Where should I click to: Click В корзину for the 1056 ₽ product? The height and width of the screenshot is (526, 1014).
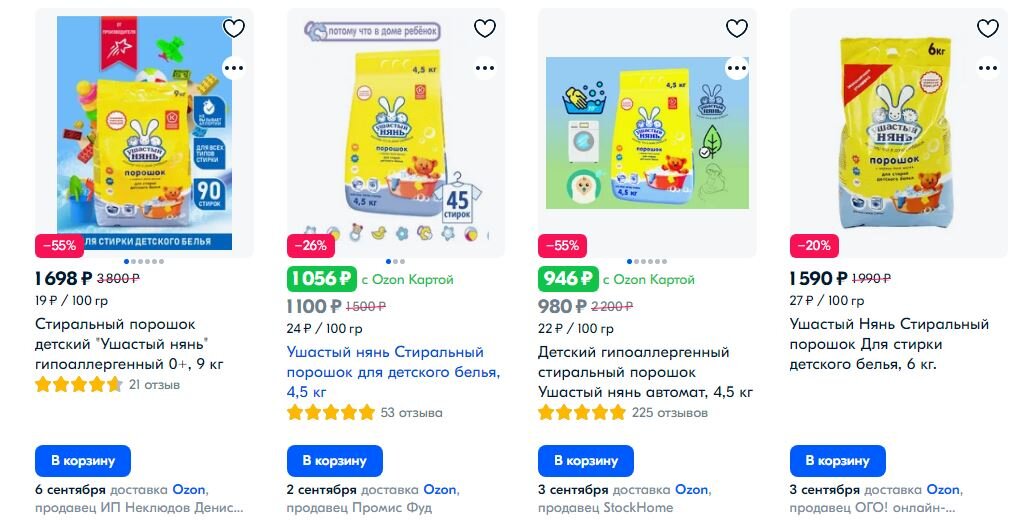tap(334, 461)
